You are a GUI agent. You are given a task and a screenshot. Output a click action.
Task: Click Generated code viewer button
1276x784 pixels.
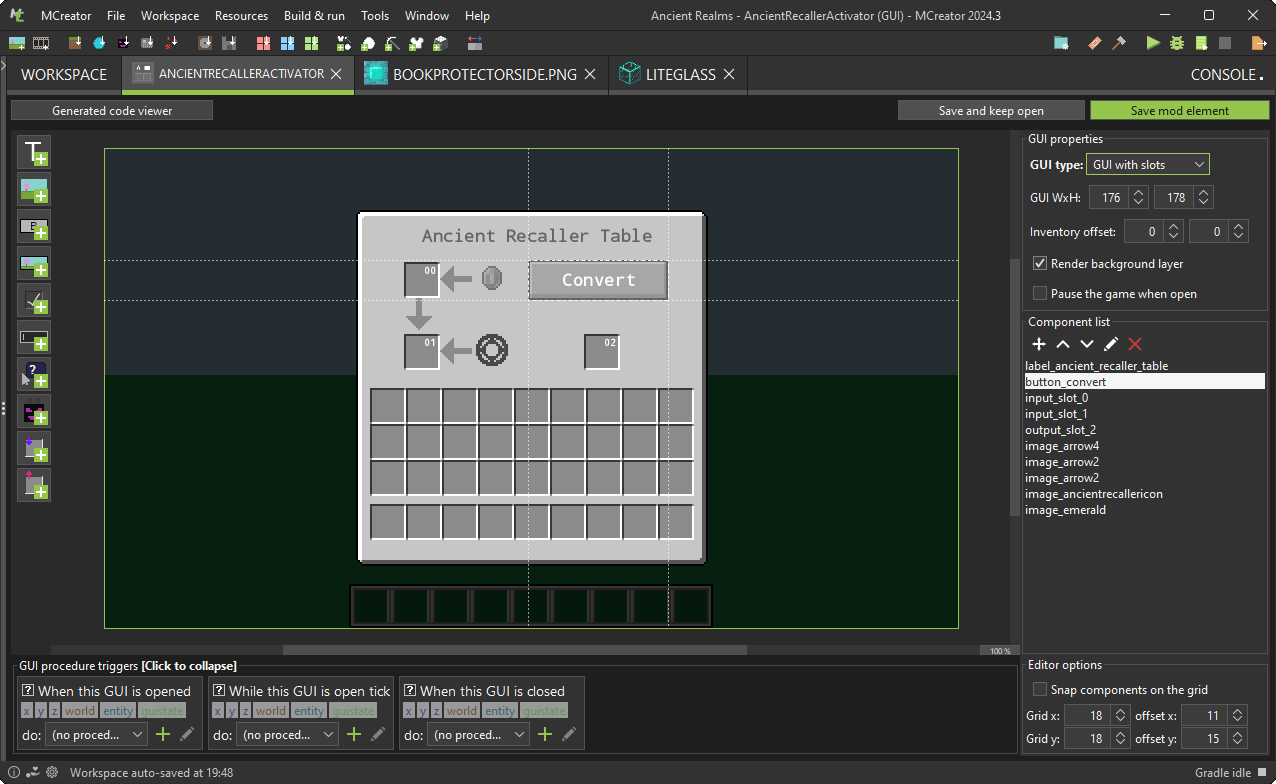[x=112, y=111]
